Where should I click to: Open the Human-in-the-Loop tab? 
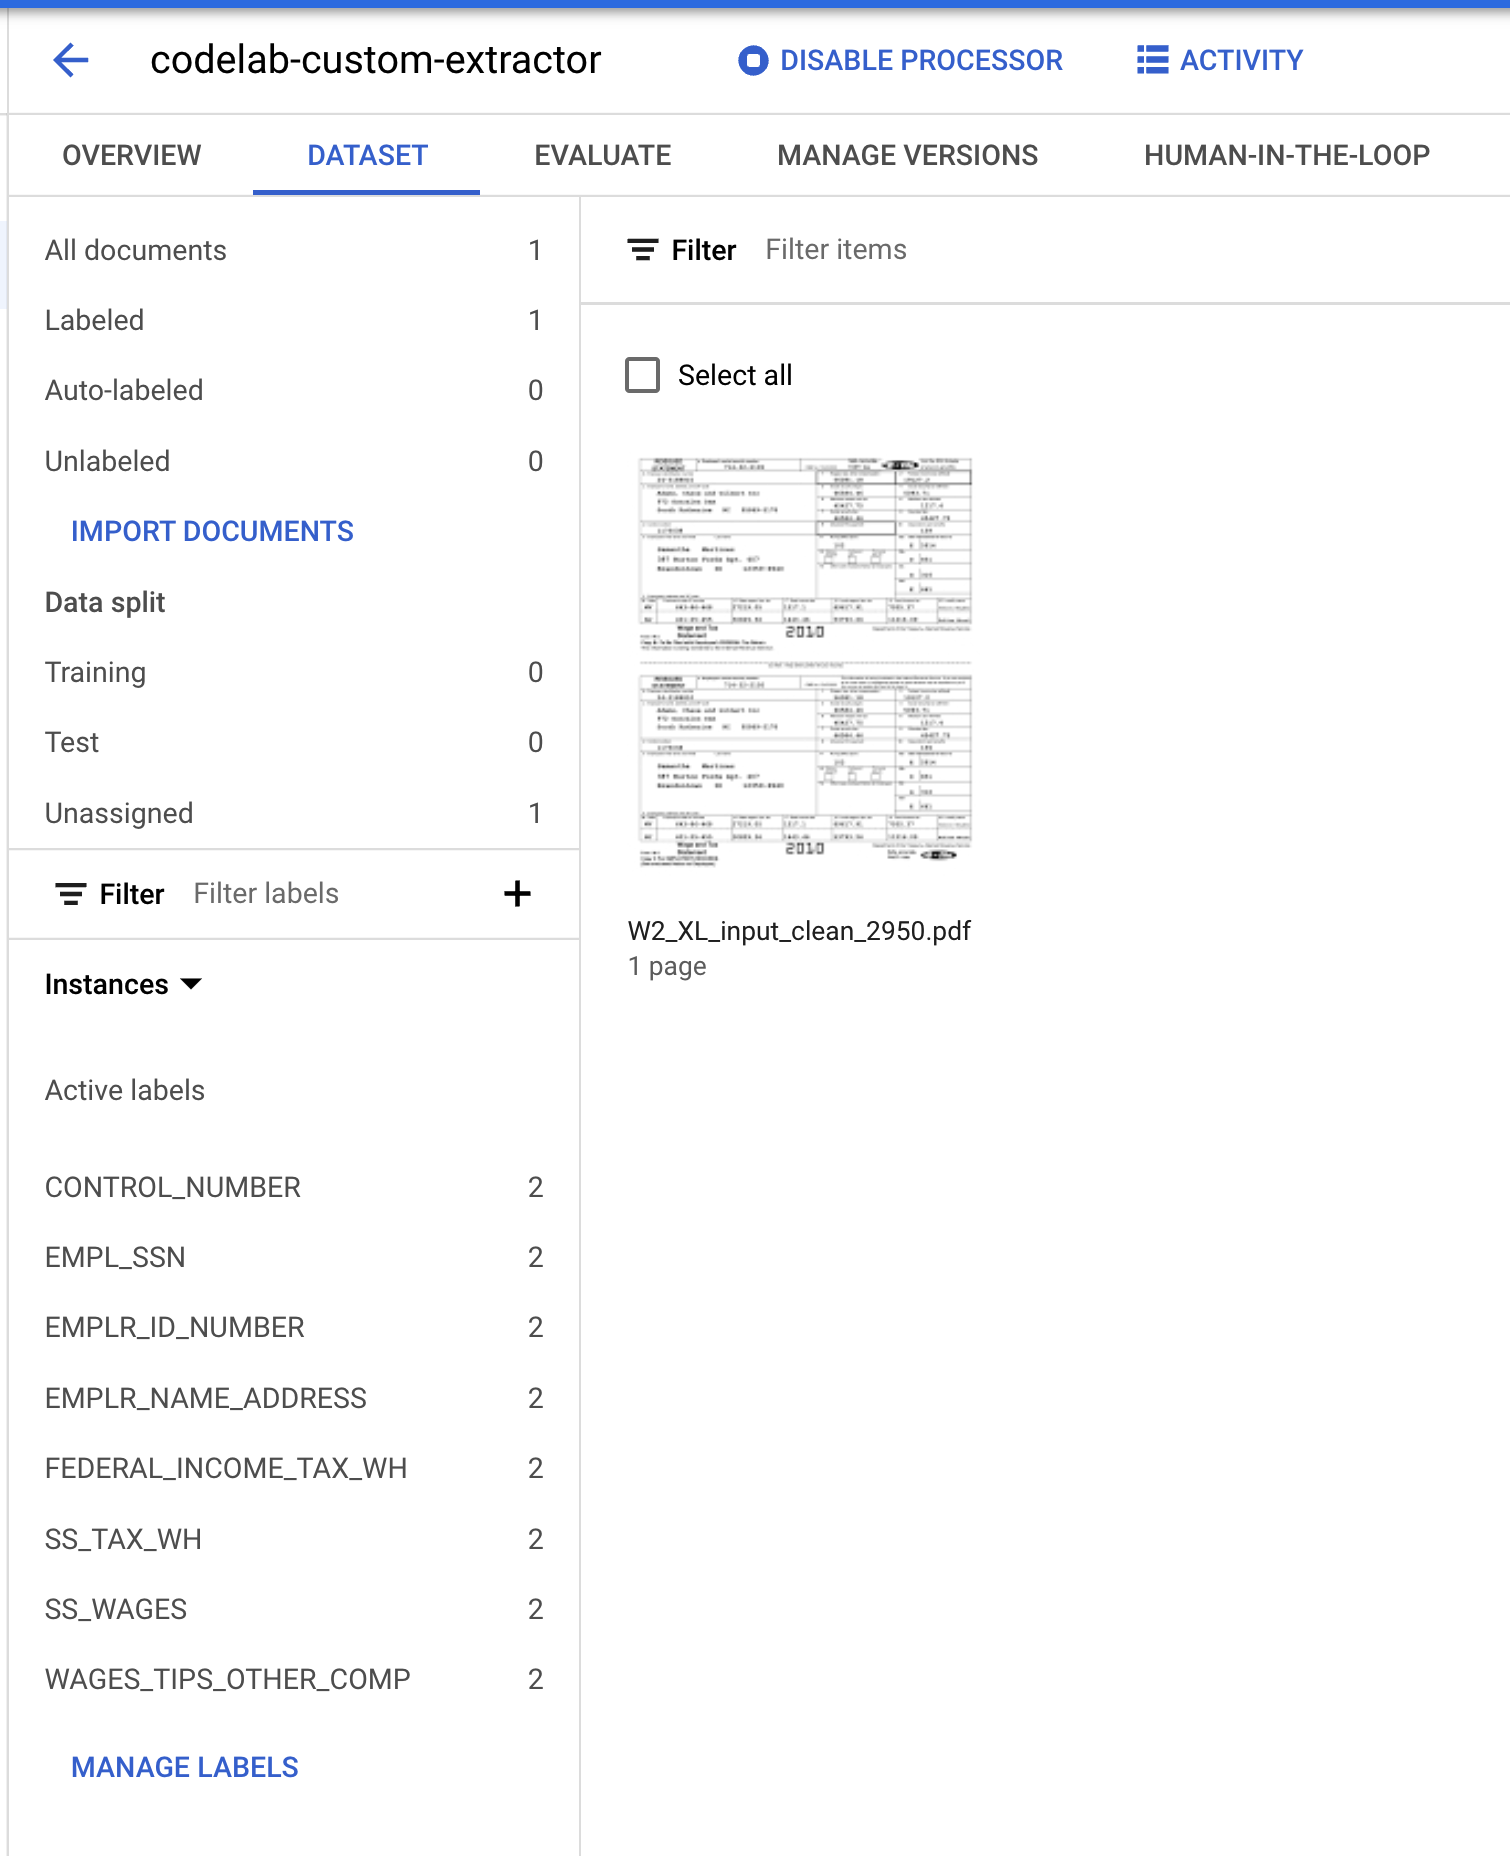click(1286, 156)
